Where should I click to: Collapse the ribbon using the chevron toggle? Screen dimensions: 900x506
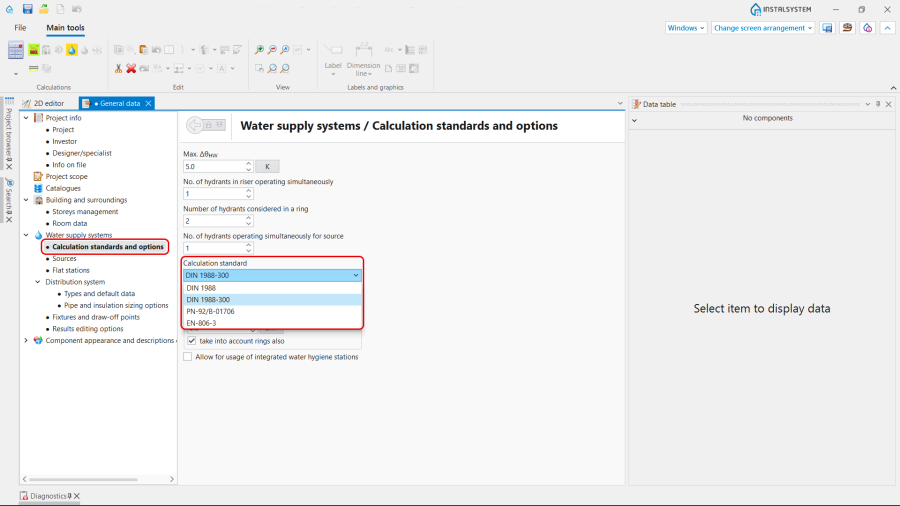(887, 28)
